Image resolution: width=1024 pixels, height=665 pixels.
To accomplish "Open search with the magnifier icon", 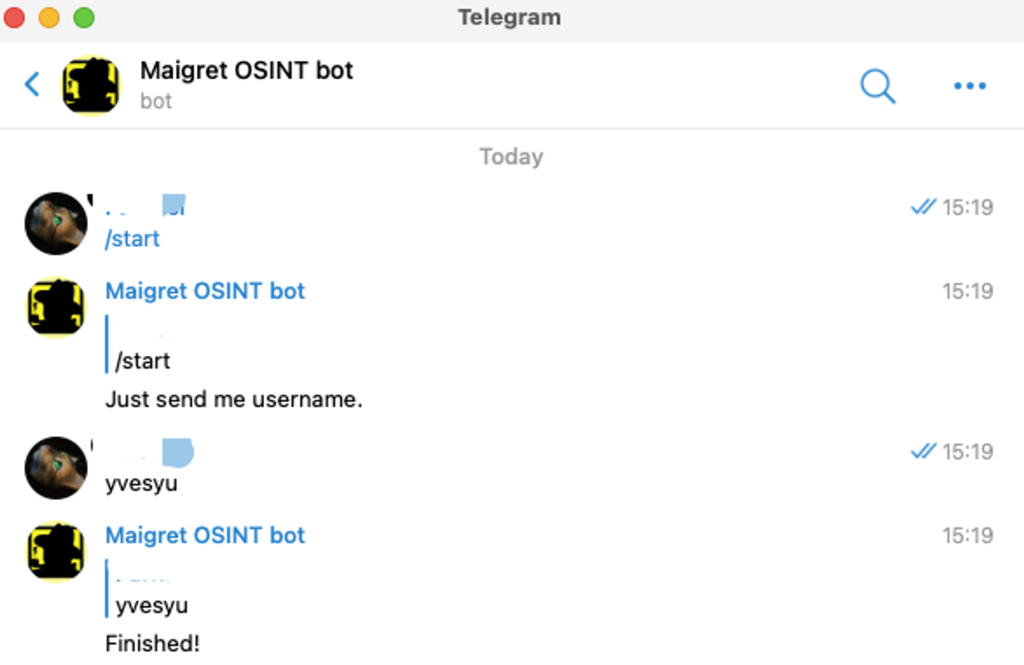I will [877, 86].
